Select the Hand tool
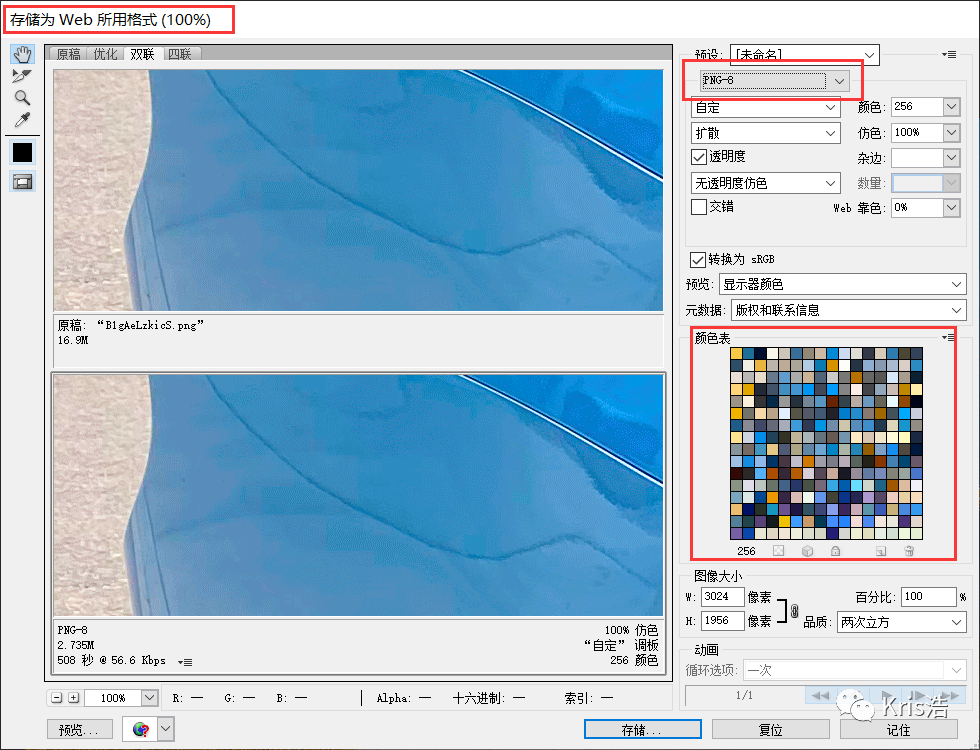The image size is (980, 750). click(22, 54)
